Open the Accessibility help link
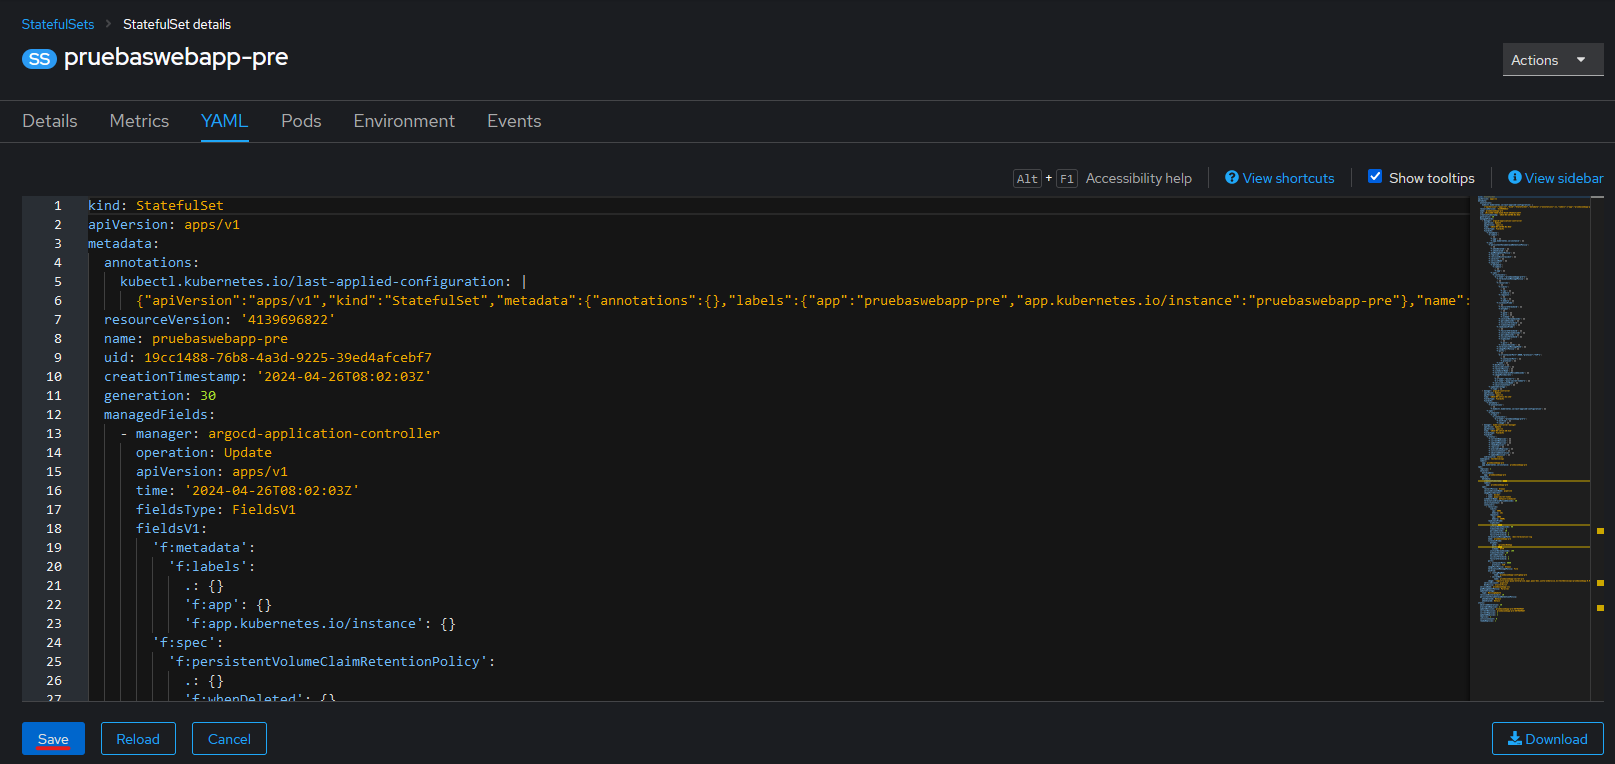 (x=1138, y=178)
